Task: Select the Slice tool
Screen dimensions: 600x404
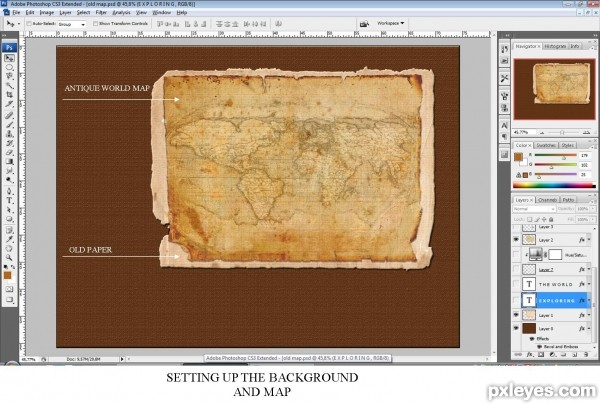Action: click(x=9, y=104)
